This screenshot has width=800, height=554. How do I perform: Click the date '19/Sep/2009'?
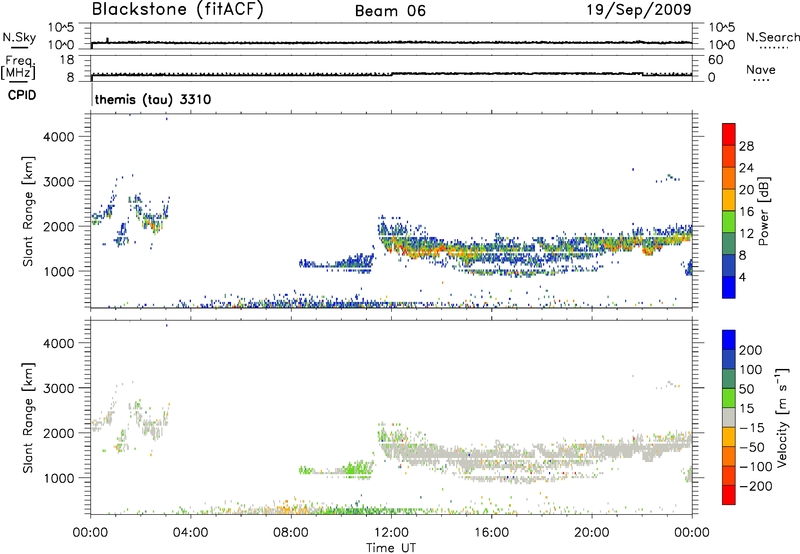[639, 9]
